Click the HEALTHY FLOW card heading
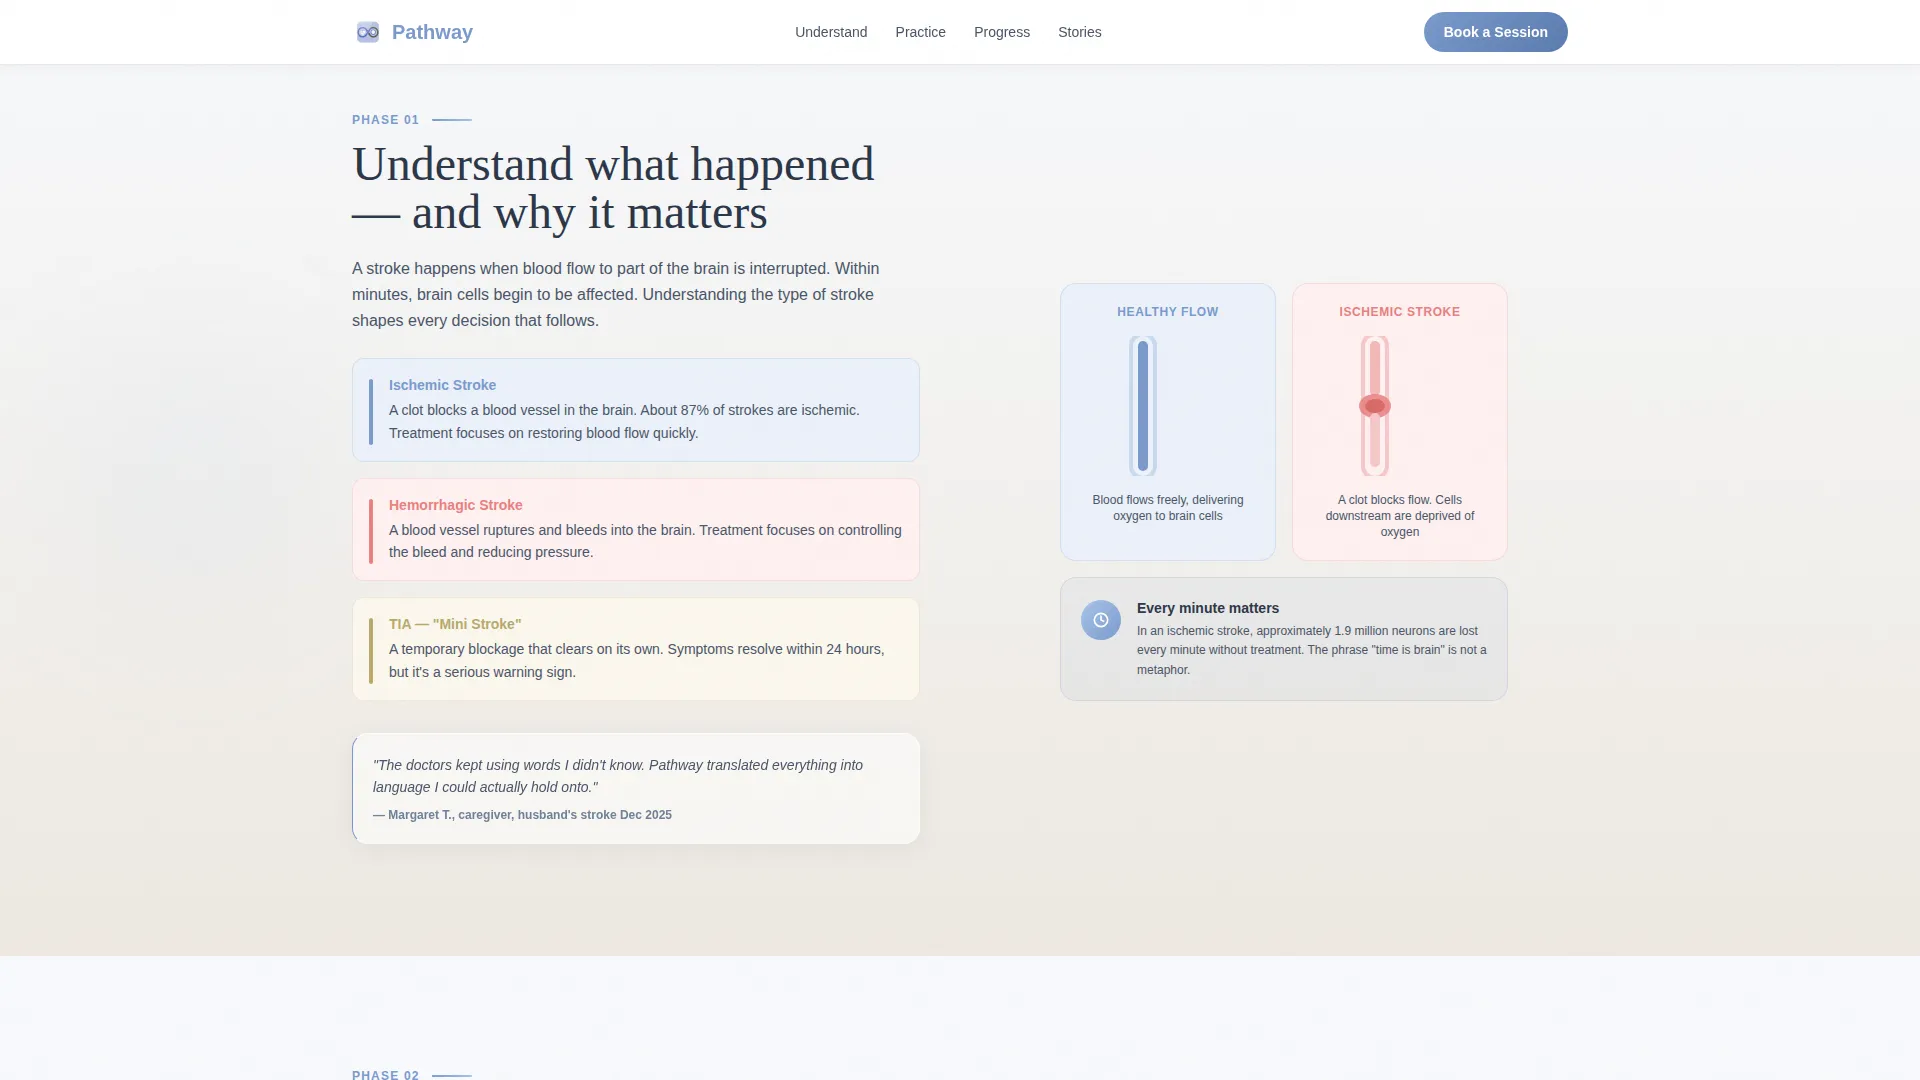Image resolution: width=1920 pixels, height=1080 pixels. [1168, 312]
